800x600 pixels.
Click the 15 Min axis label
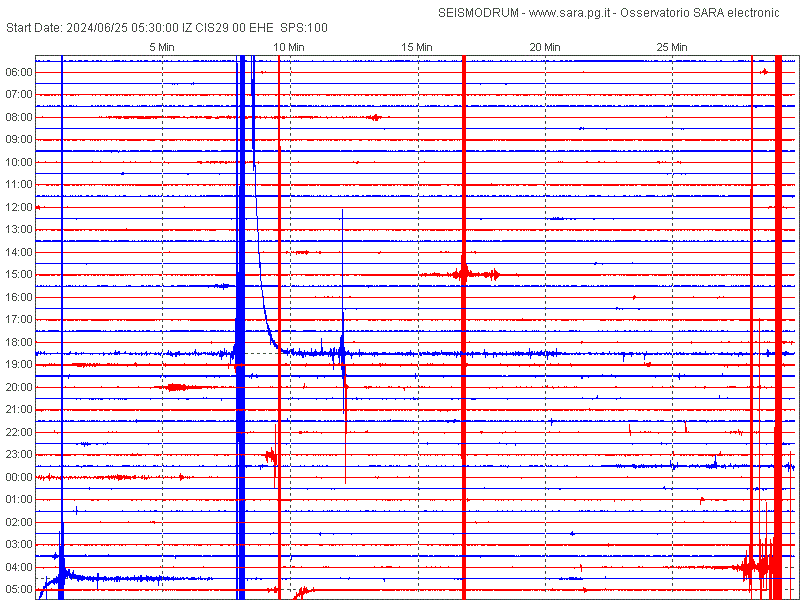(x=417, y=47)
